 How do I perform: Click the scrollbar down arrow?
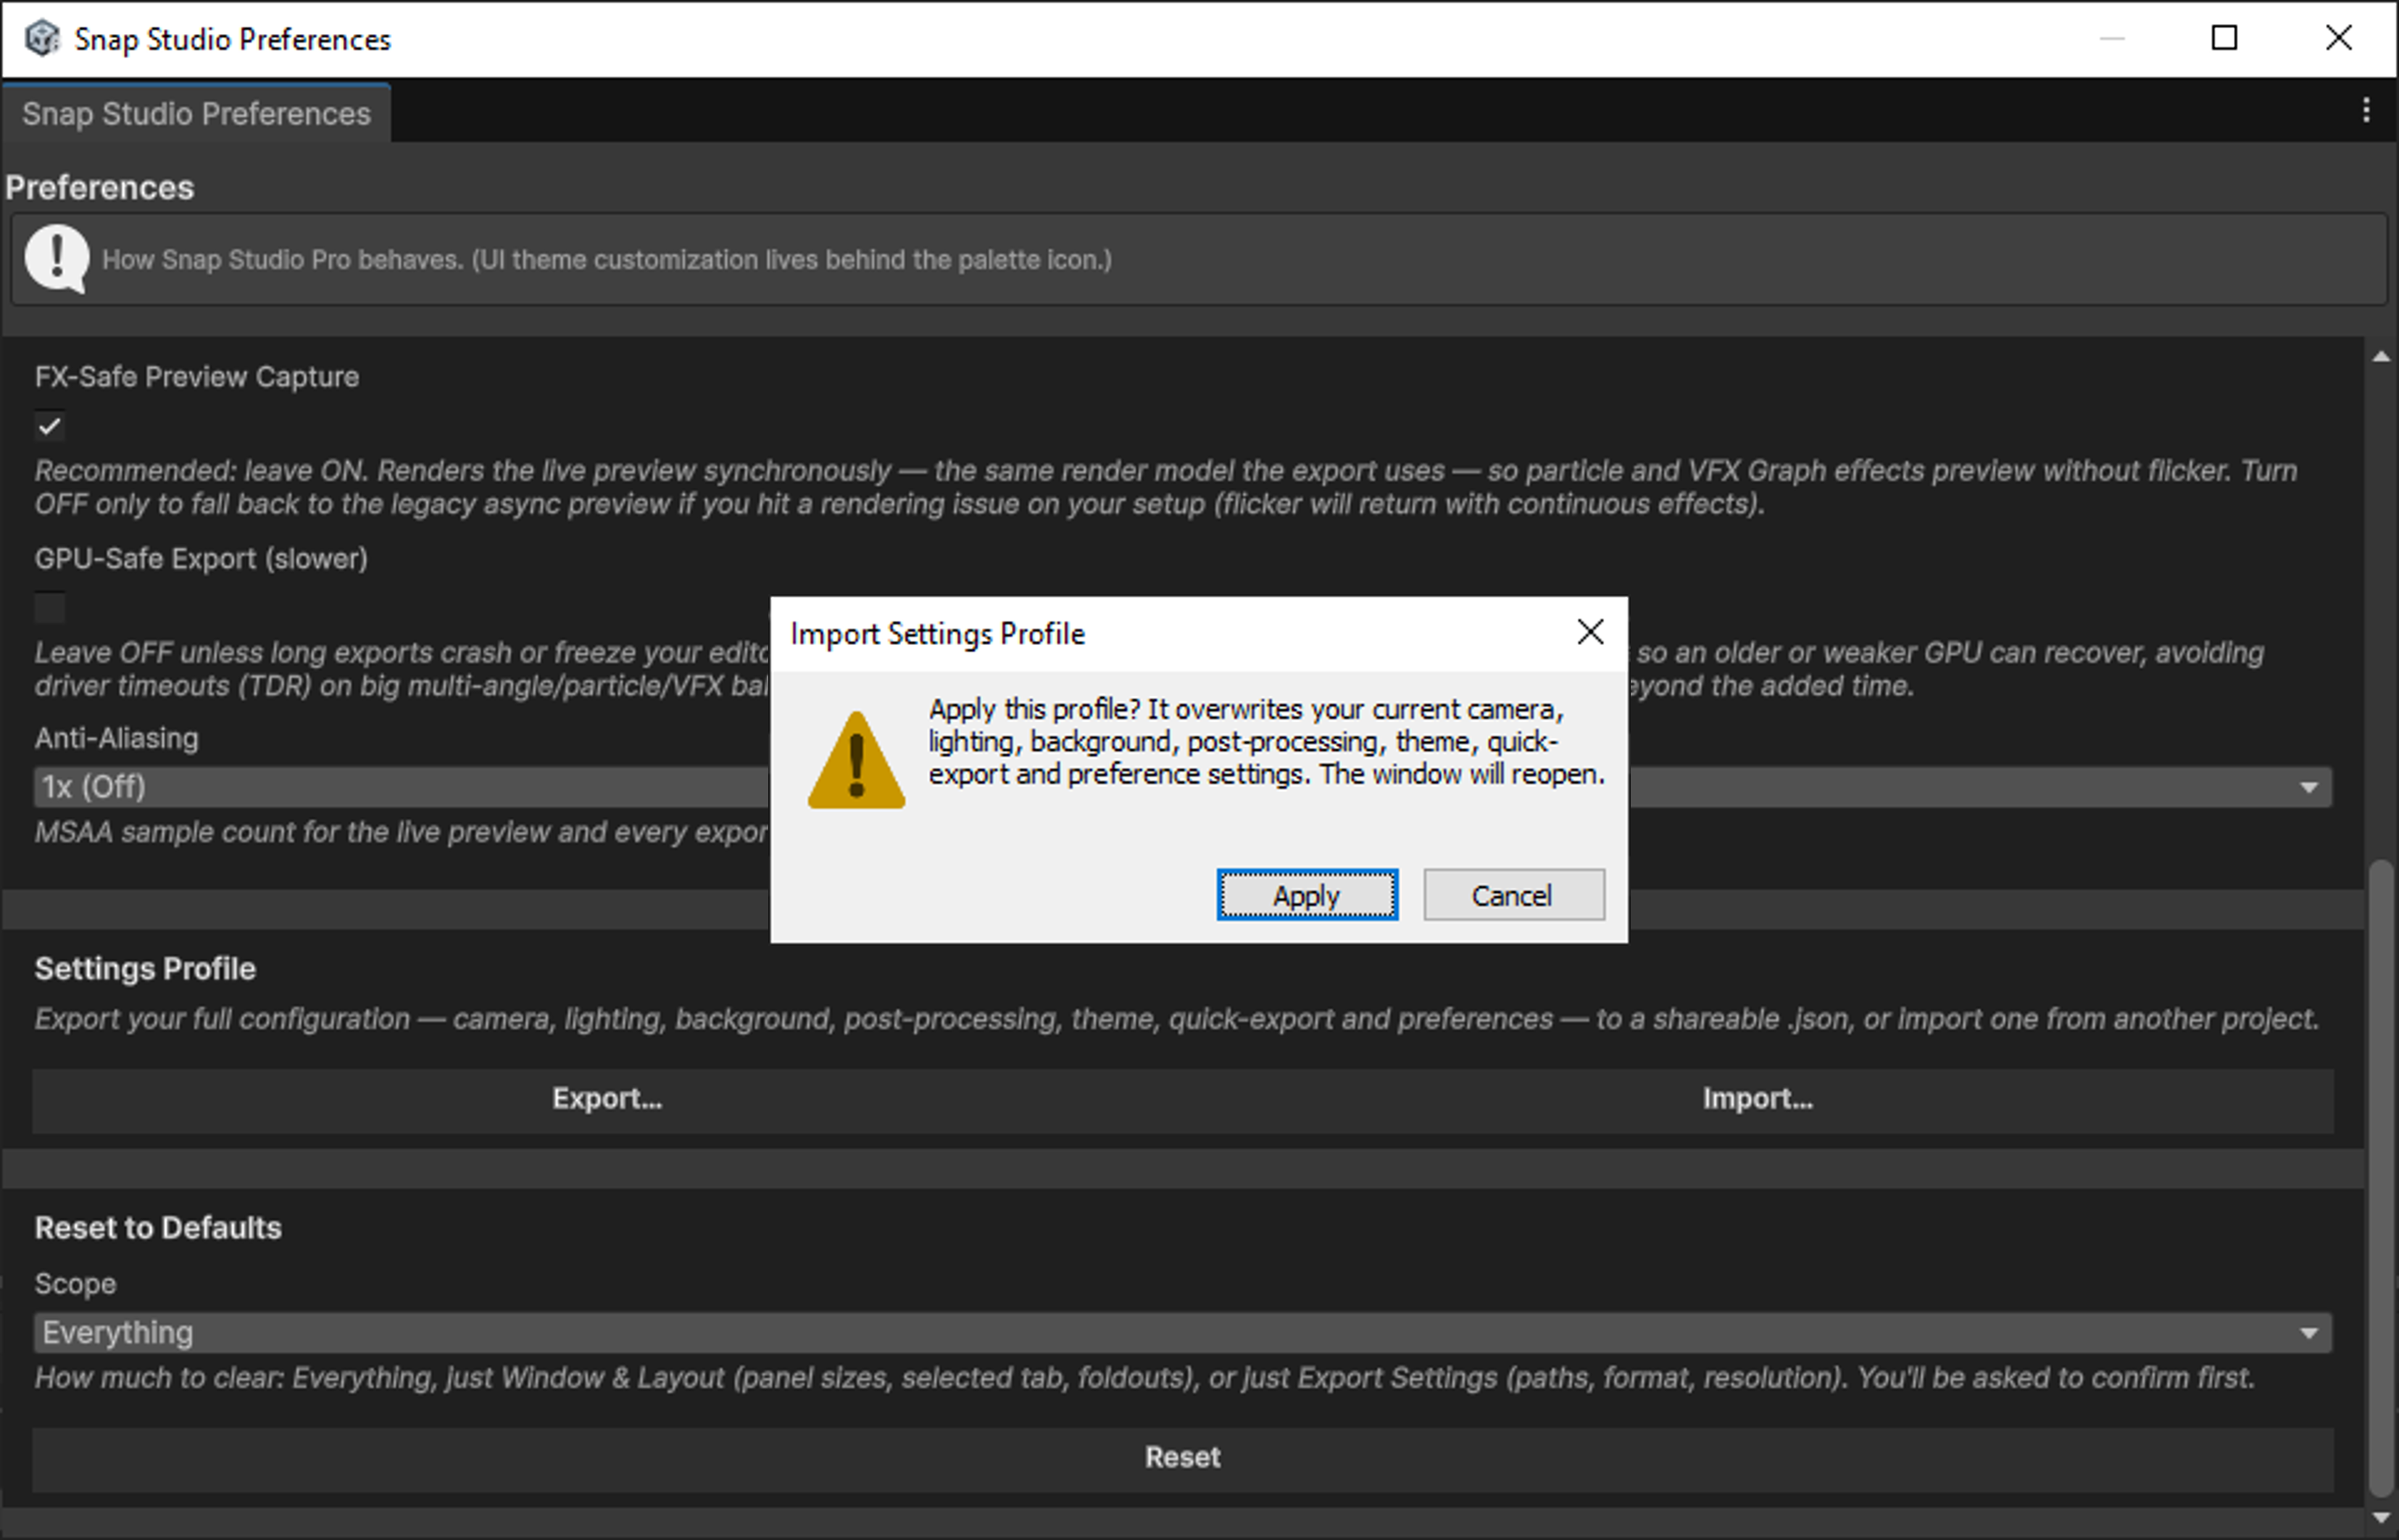(x=2382, y=1518)
